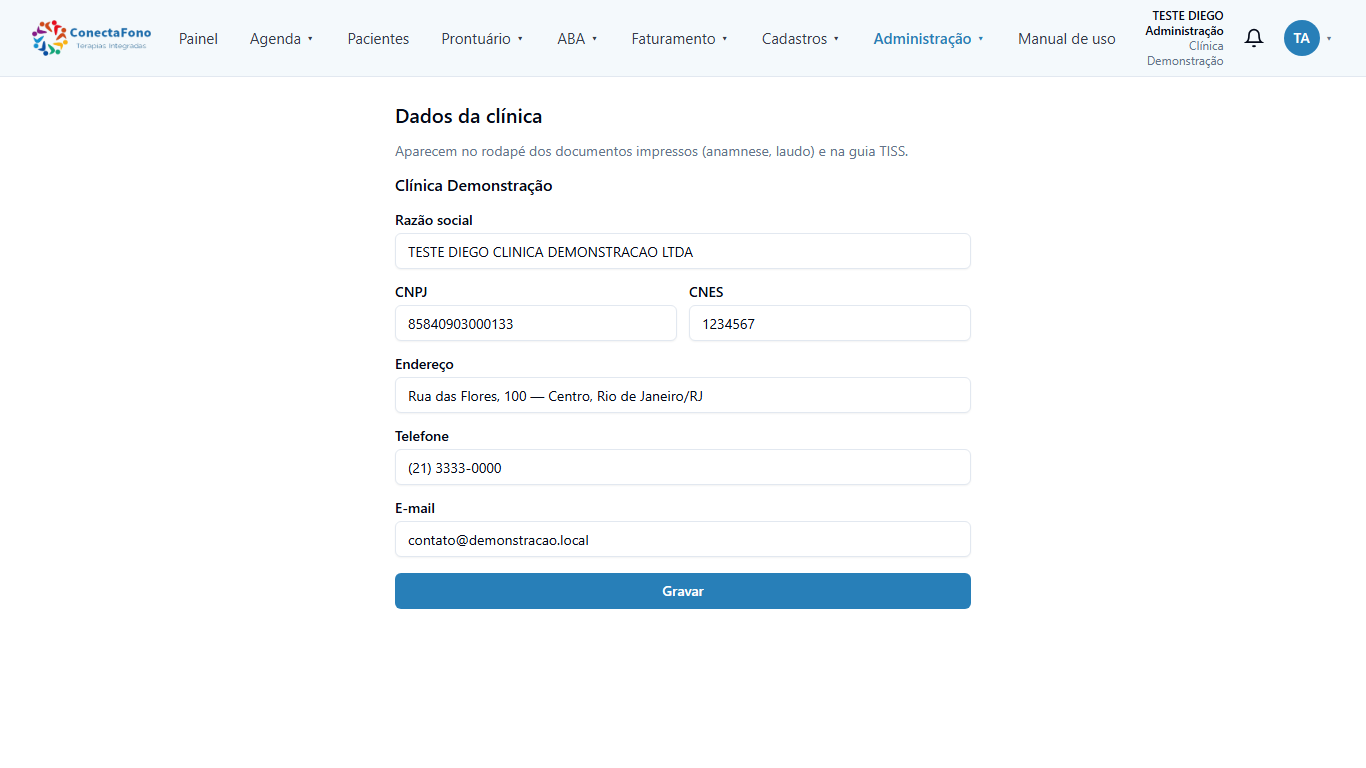Expand the Administração dropdown menu

click(929, 39)
